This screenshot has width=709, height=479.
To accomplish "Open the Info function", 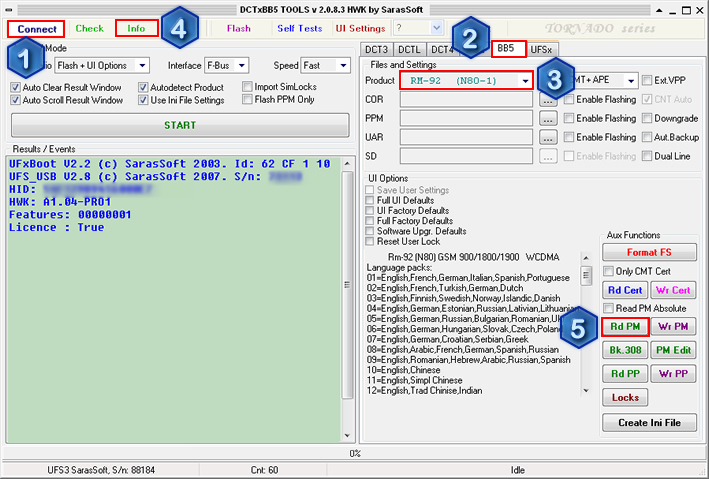I will pyautogui.click(x=137, y=28).
